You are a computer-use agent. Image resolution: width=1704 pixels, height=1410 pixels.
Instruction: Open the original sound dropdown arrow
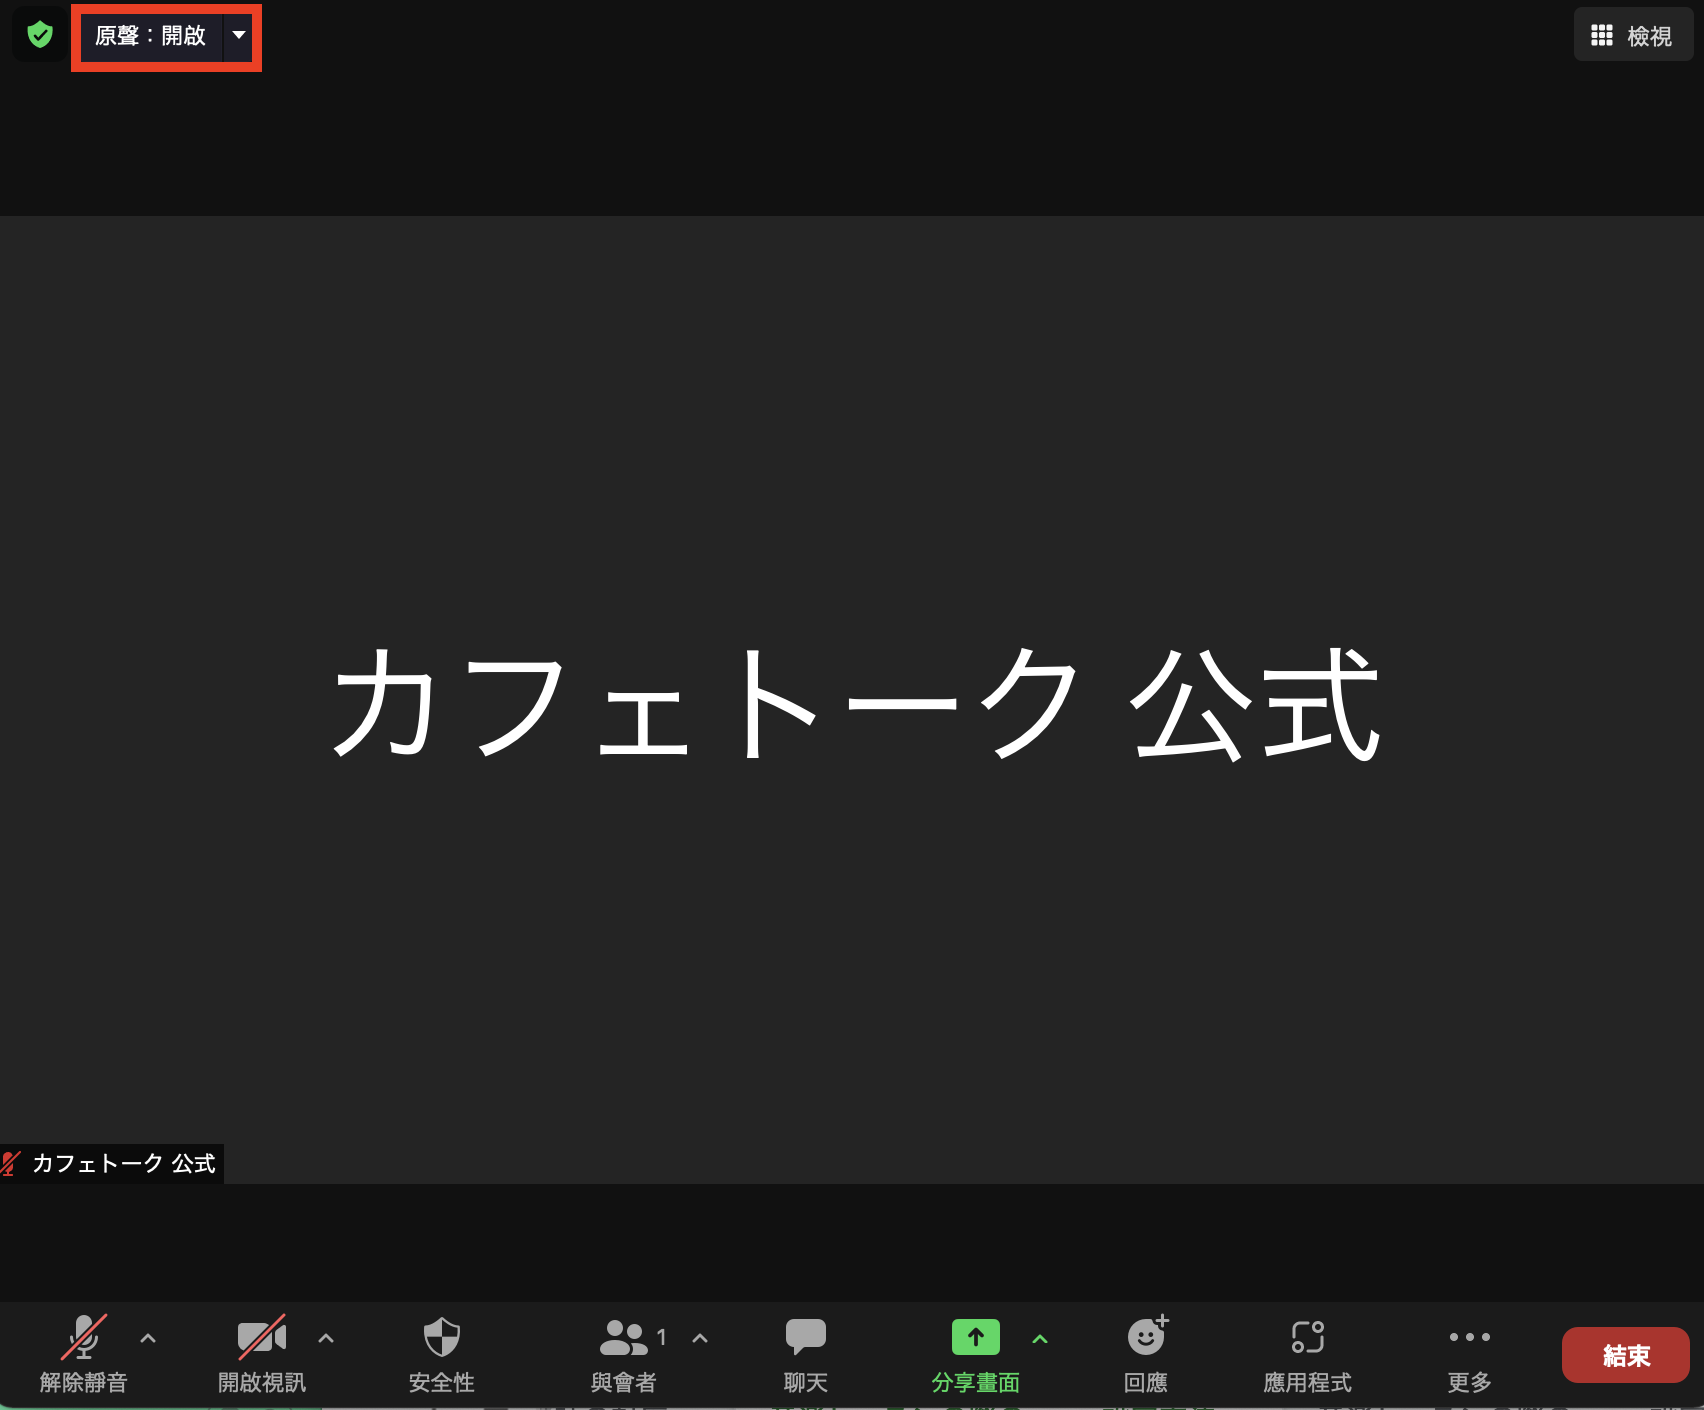pos(238,36)
